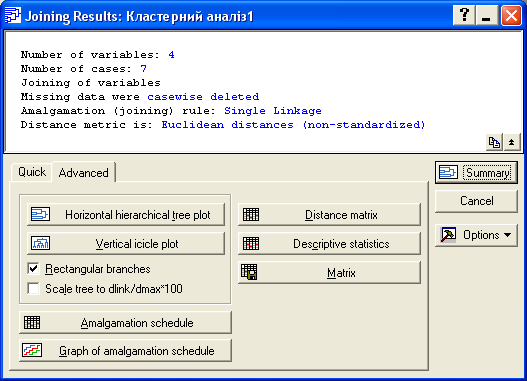The width and height of the screenshot is (527, 381).
Task: Click the Cancel button
Action: (x=476, y=201)
